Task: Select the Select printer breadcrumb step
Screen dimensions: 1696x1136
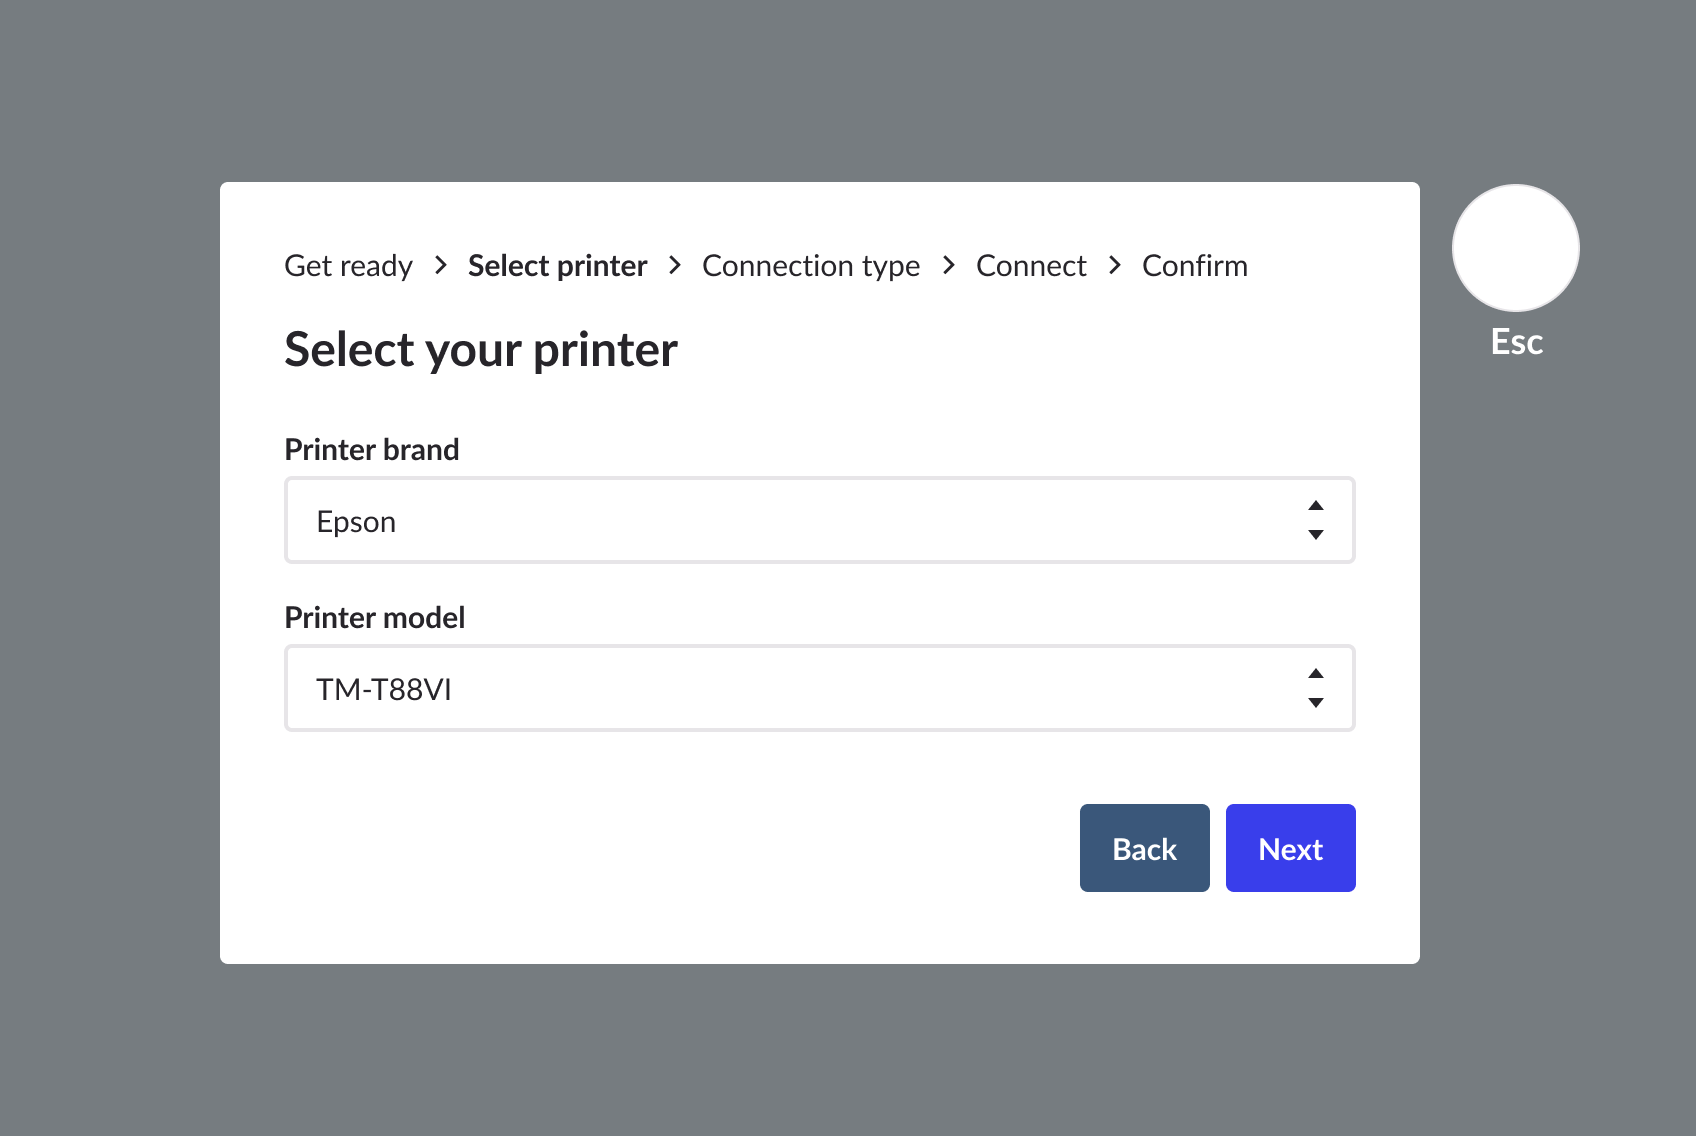Action: pyautogui.click(x=557, y=266)
